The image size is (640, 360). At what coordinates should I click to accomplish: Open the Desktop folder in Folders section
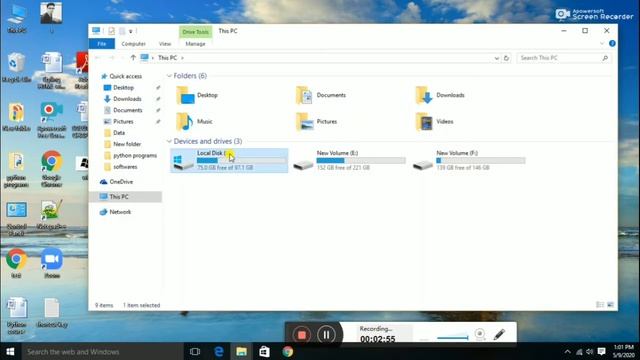point(198,95)
